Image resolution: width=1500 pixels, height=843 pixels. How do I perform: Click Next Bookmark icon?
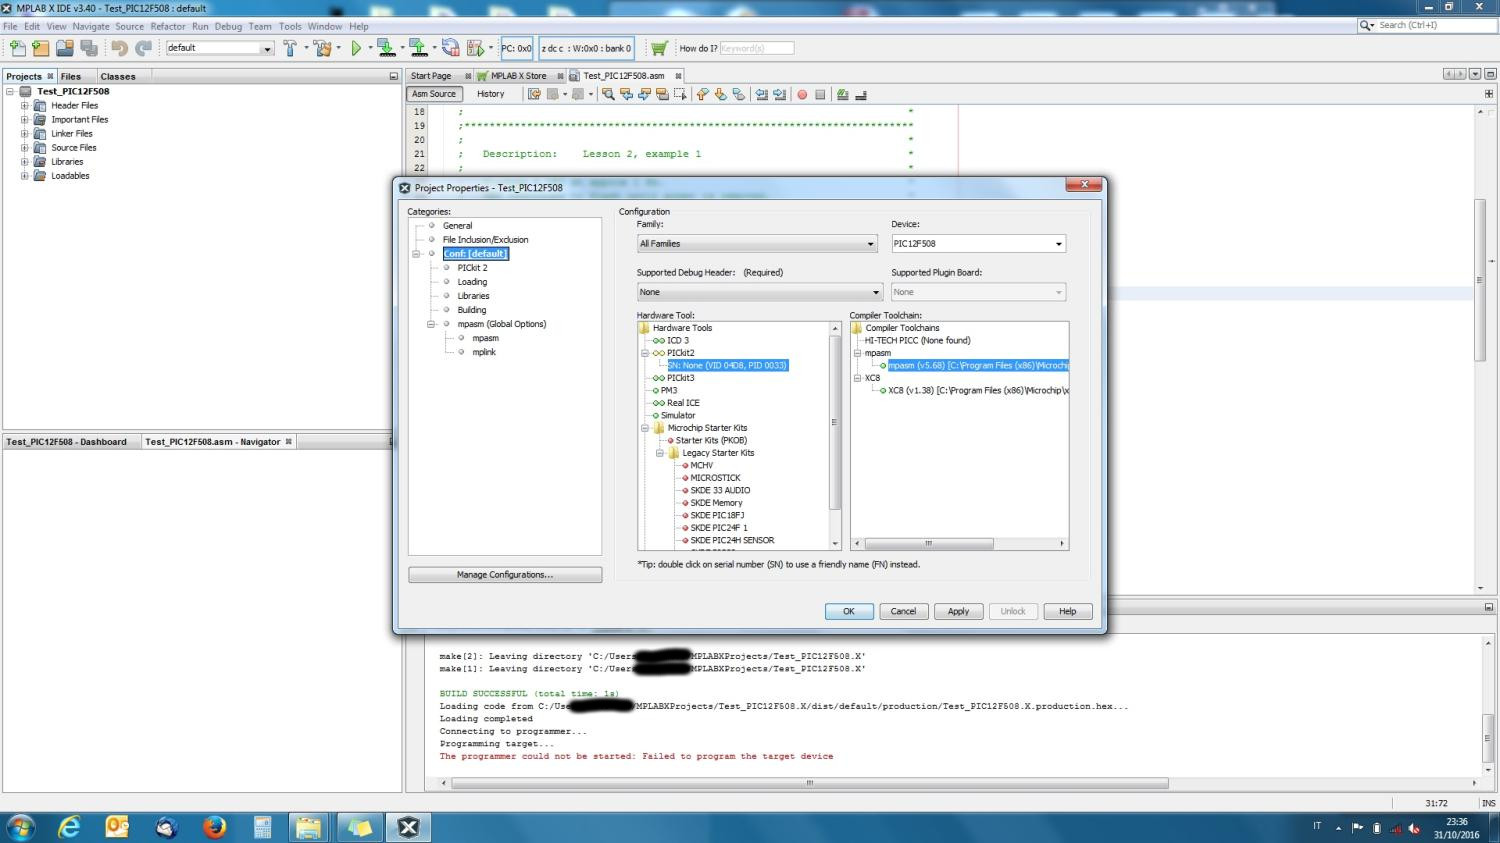click(721, 94)
